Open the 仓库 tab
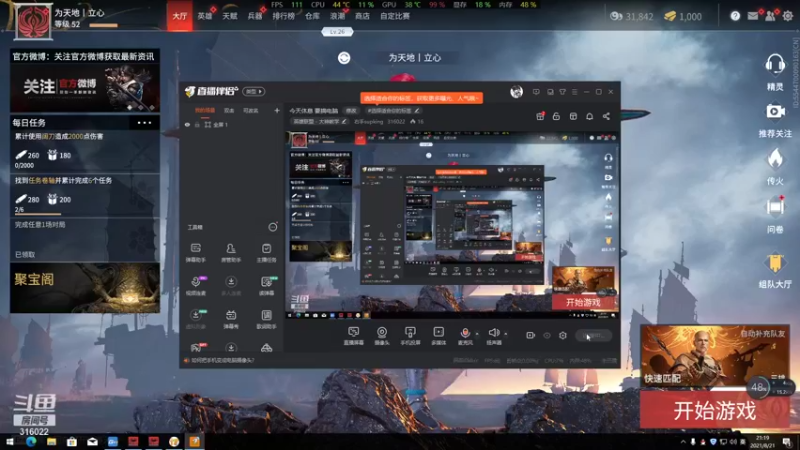 tap(312, 16)
